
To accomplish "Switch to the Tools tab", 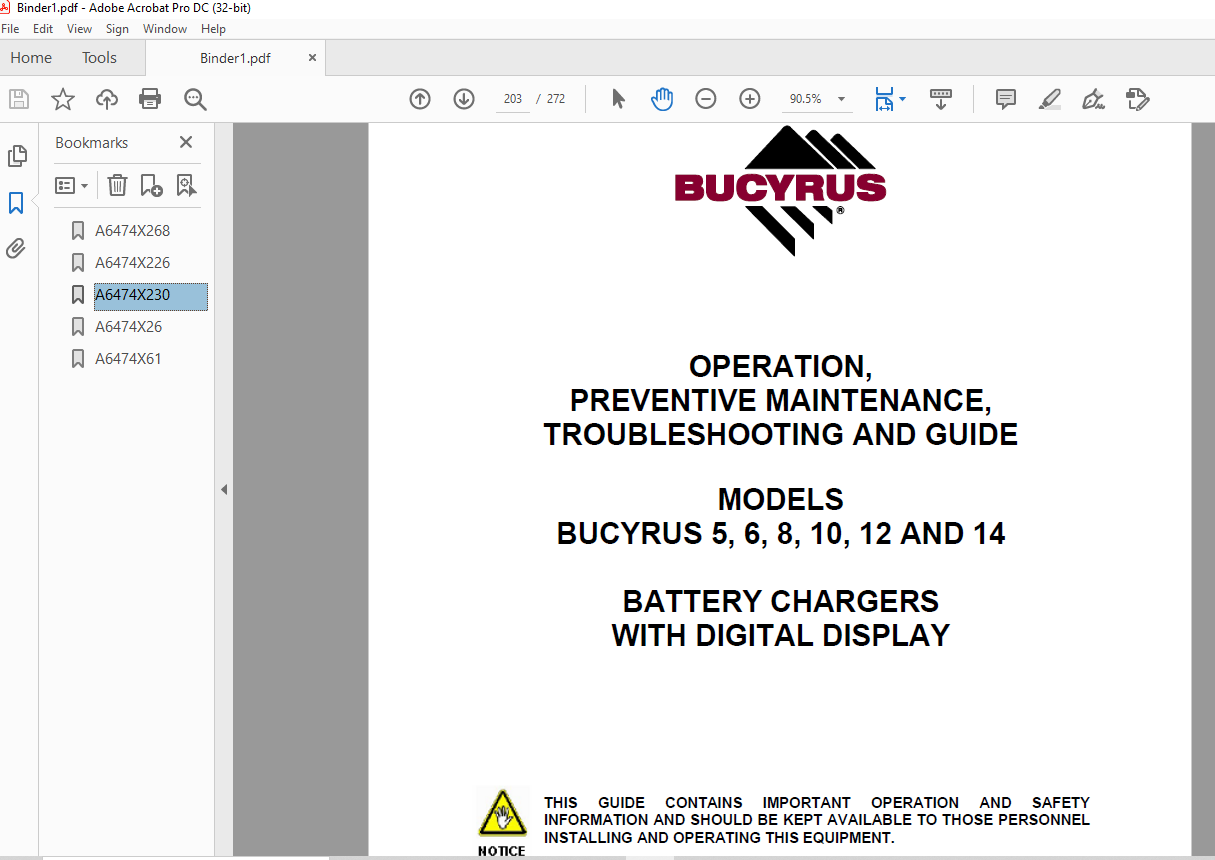I will pos(99,58).
